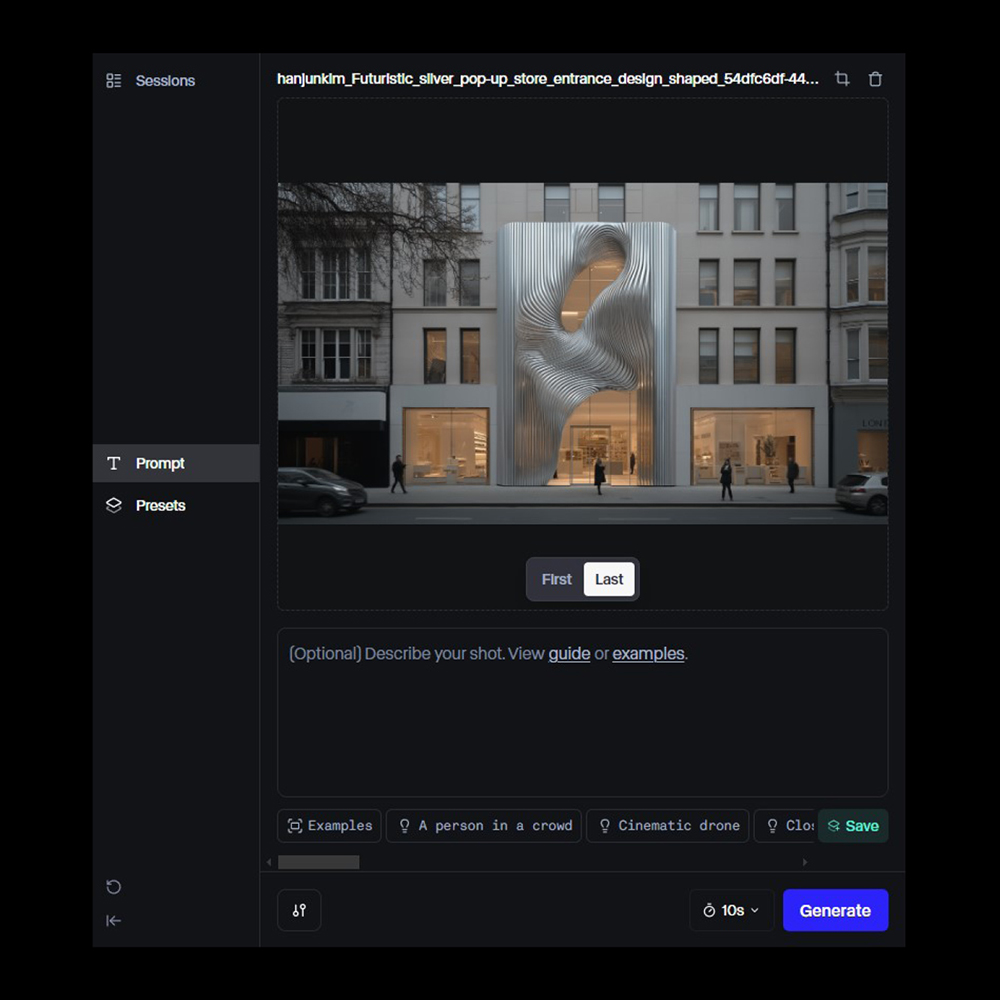Open the 10s duration dropdown

[x=731, y=910]
